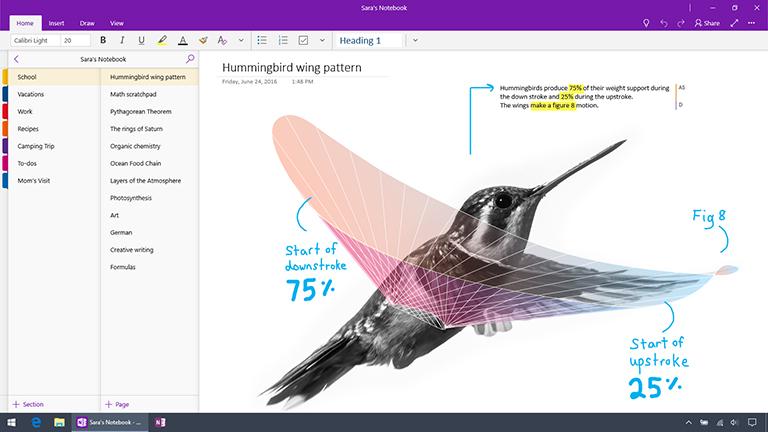Click the undo arrow
This screenshot has height=432, width=768.
(664, 22)
